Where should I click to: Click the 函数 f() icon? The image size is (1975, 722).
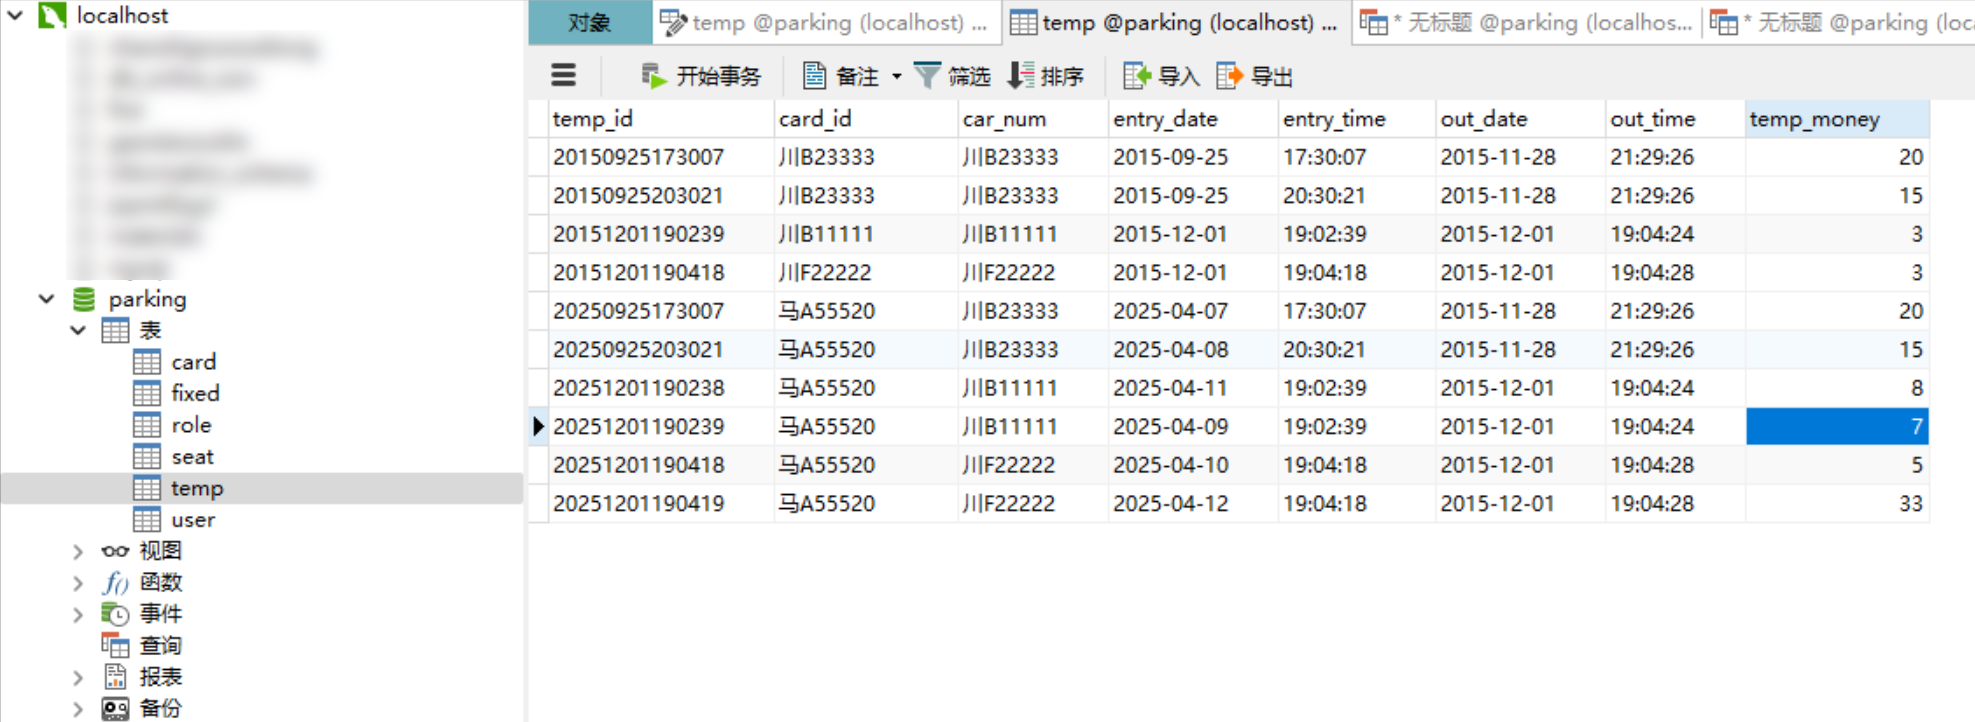(115, 582)
